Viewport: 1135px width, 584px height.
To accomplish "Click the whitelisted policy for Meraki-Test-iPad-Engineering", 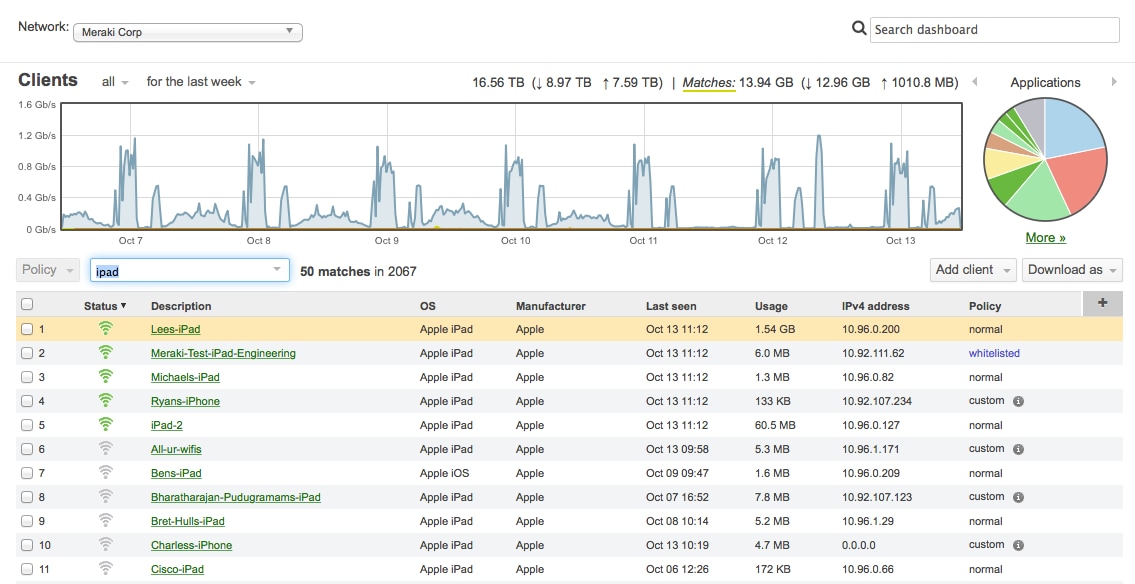I will [x=994, y=353].
